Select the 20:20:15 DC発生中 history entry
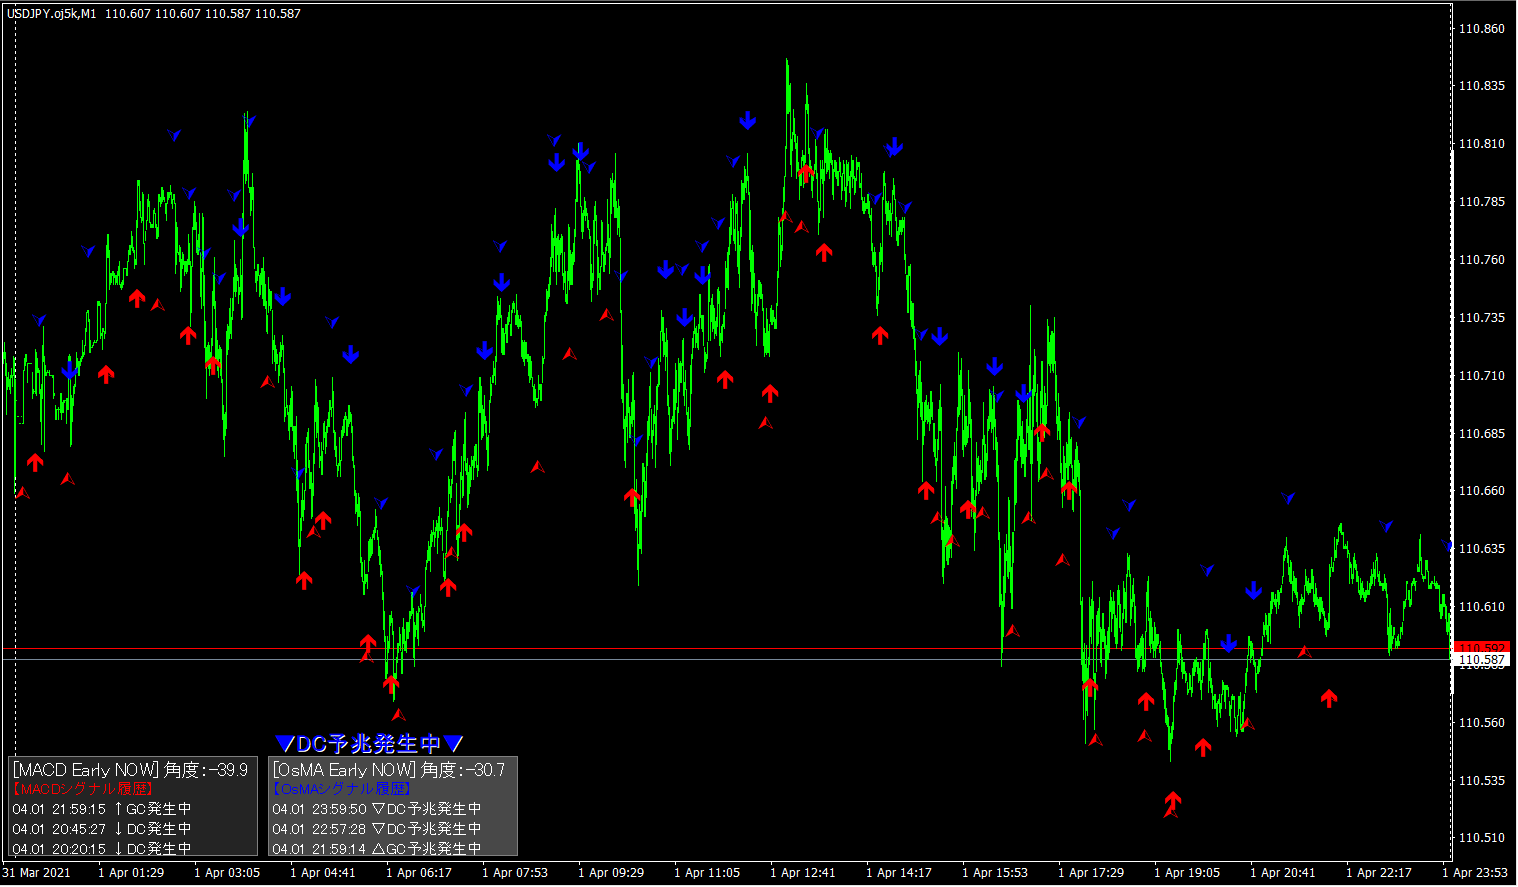Image resolution: width=1518 pixels, height=887 pixels. coord(102,849)
